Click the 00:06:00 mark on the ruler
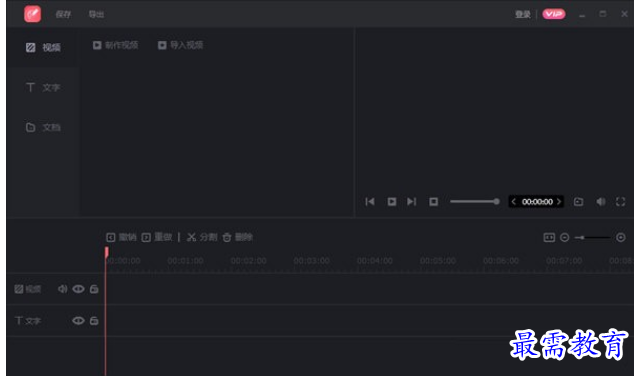 [x=501, y=261]
